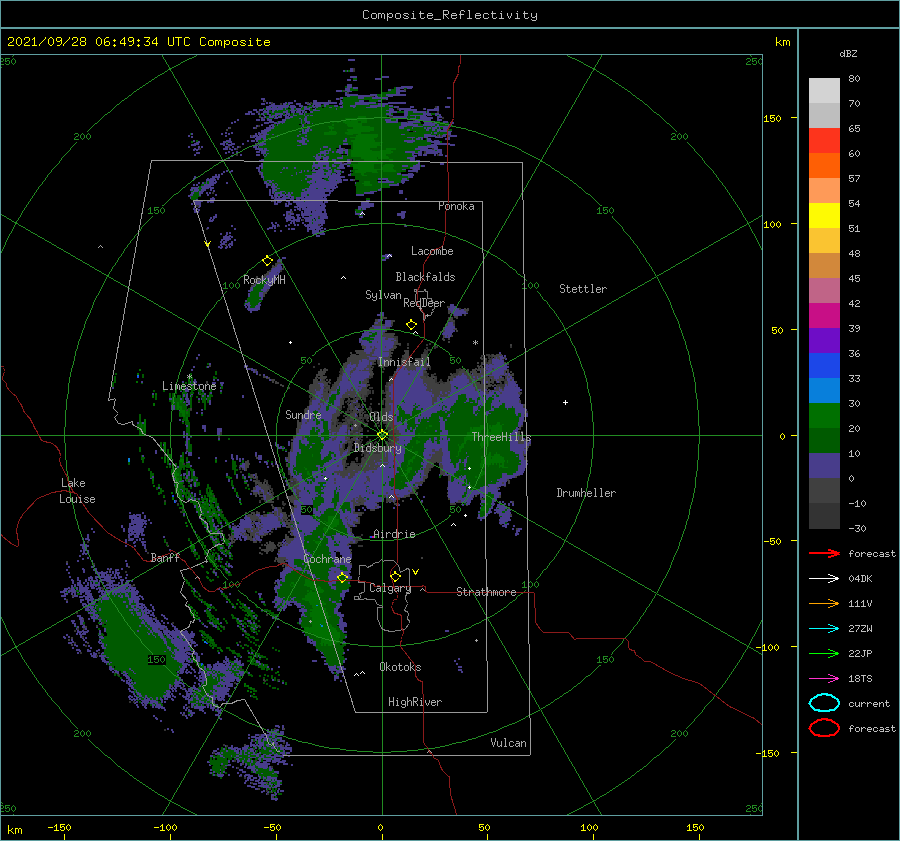
Task: Click the cyan 27ZW arrow icon
Action: (x=824, y=629)
